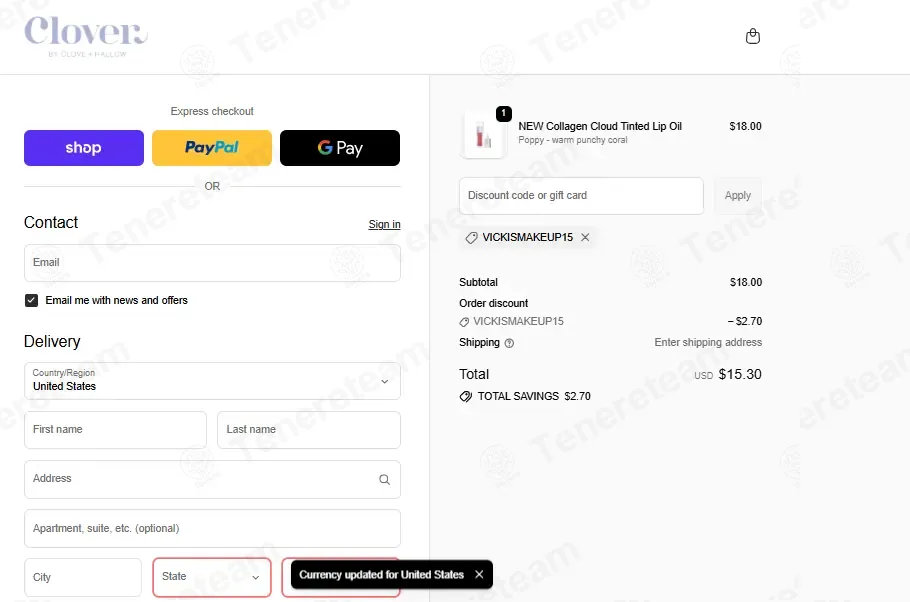Click the Clover logo
The image size is (910, 602).
pos(86,36)
